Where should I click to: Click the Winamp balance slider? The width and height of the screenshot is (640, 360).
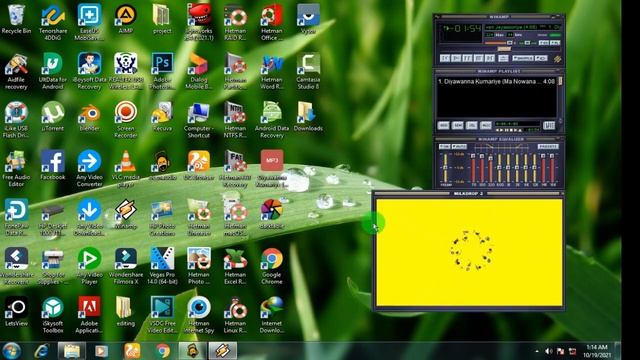coord(528,43)
